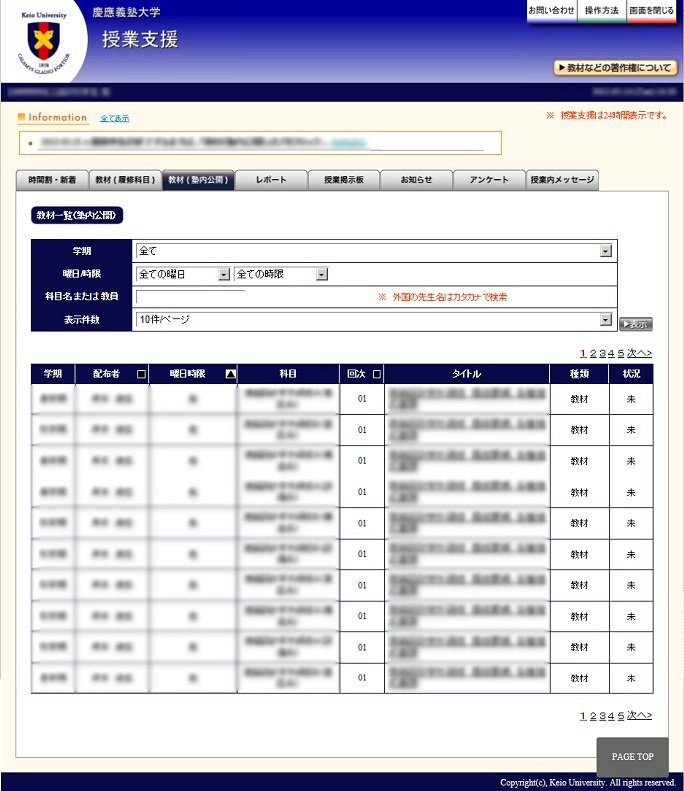Click the 表示 search button
684x791 pixels.
(635, 324)
